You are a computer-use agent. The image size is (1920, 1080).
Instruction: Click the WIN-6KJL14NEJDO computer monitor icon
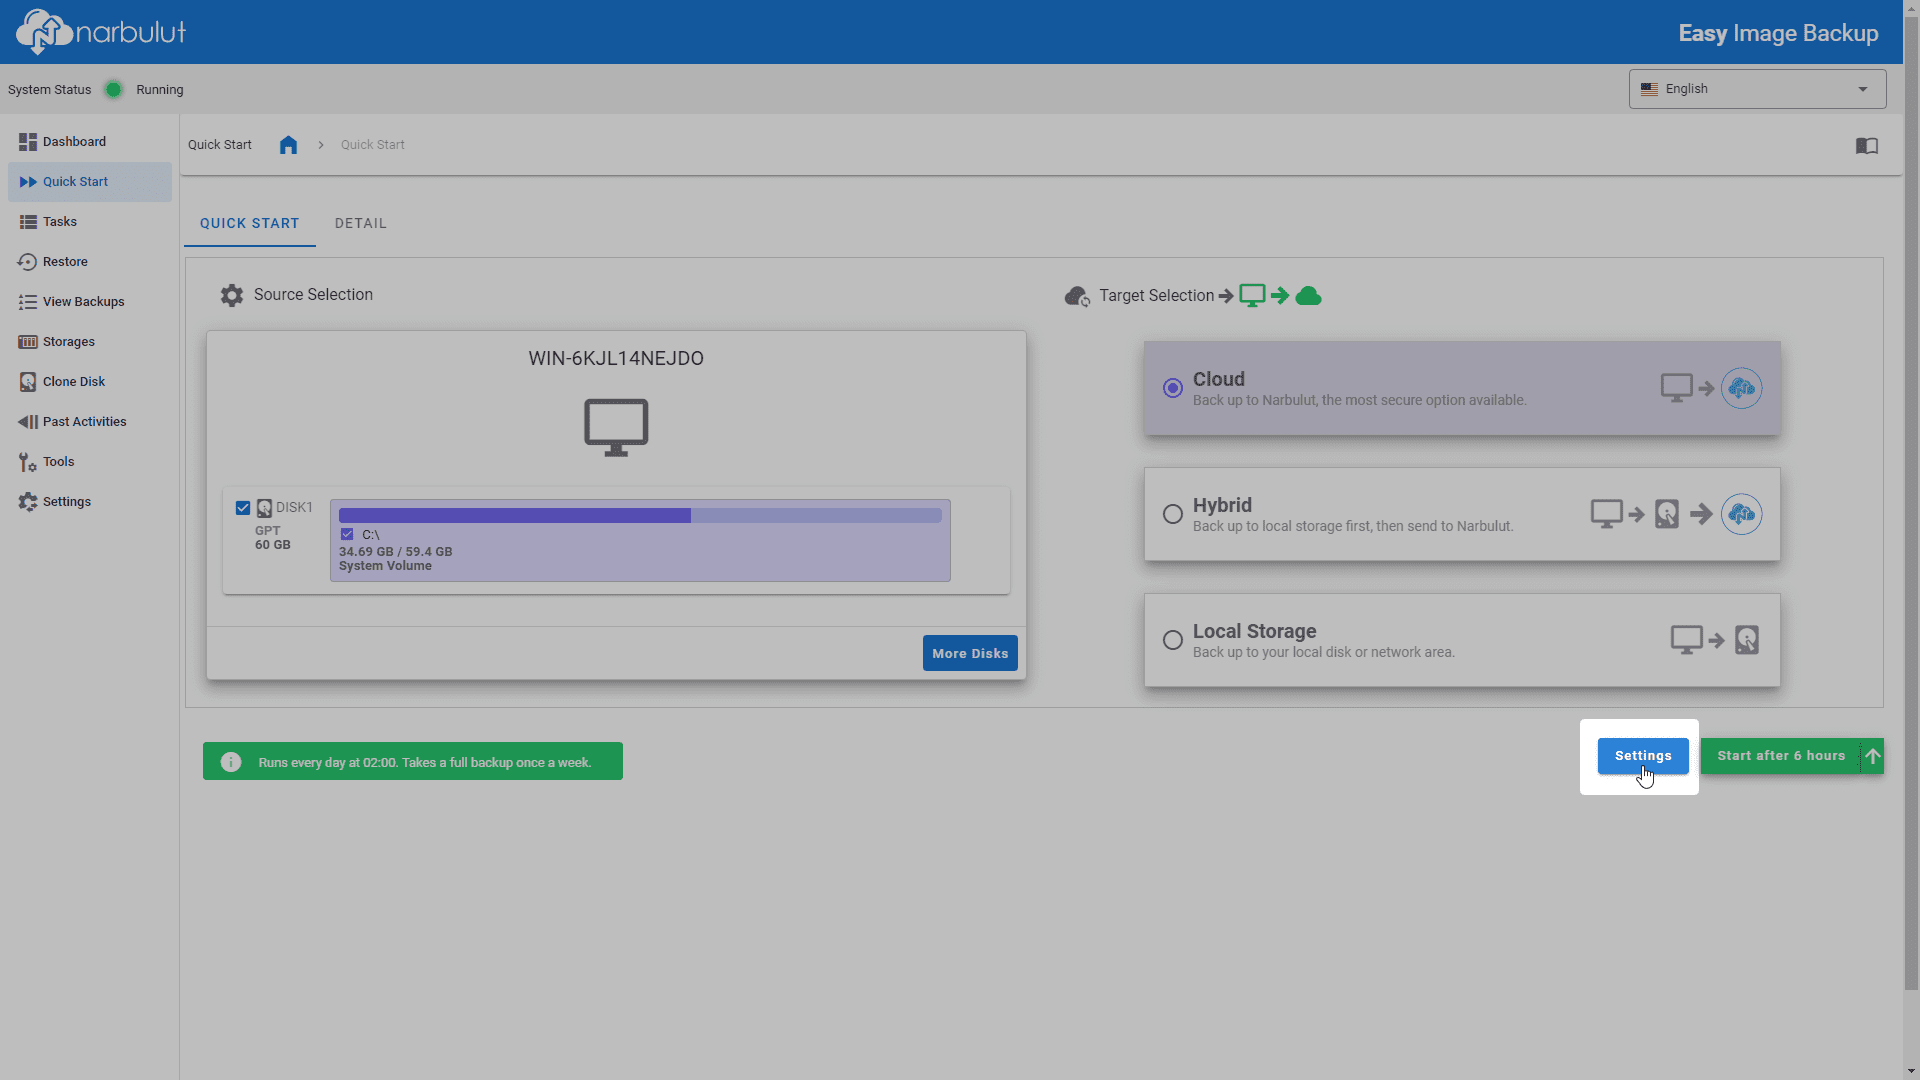pyautogui.click(x=616, y=427)
